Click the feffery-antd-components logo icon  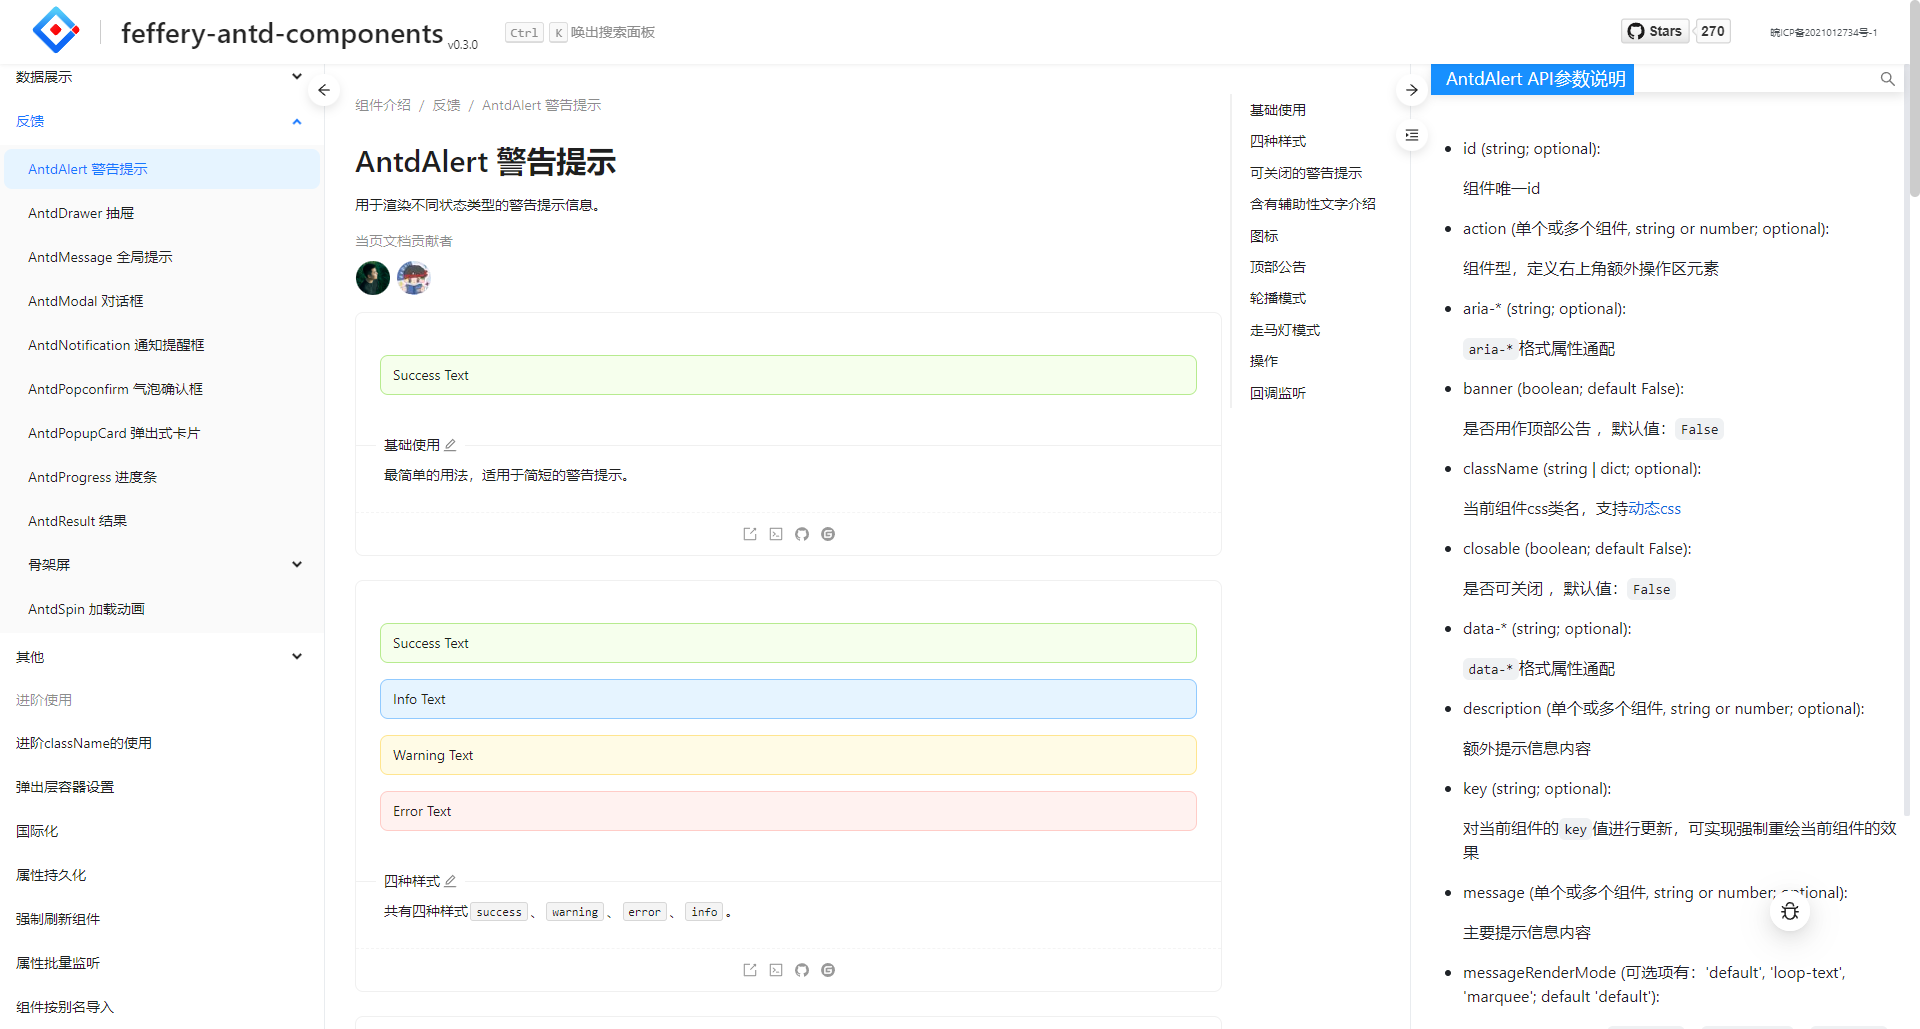(x=56, y=30)
